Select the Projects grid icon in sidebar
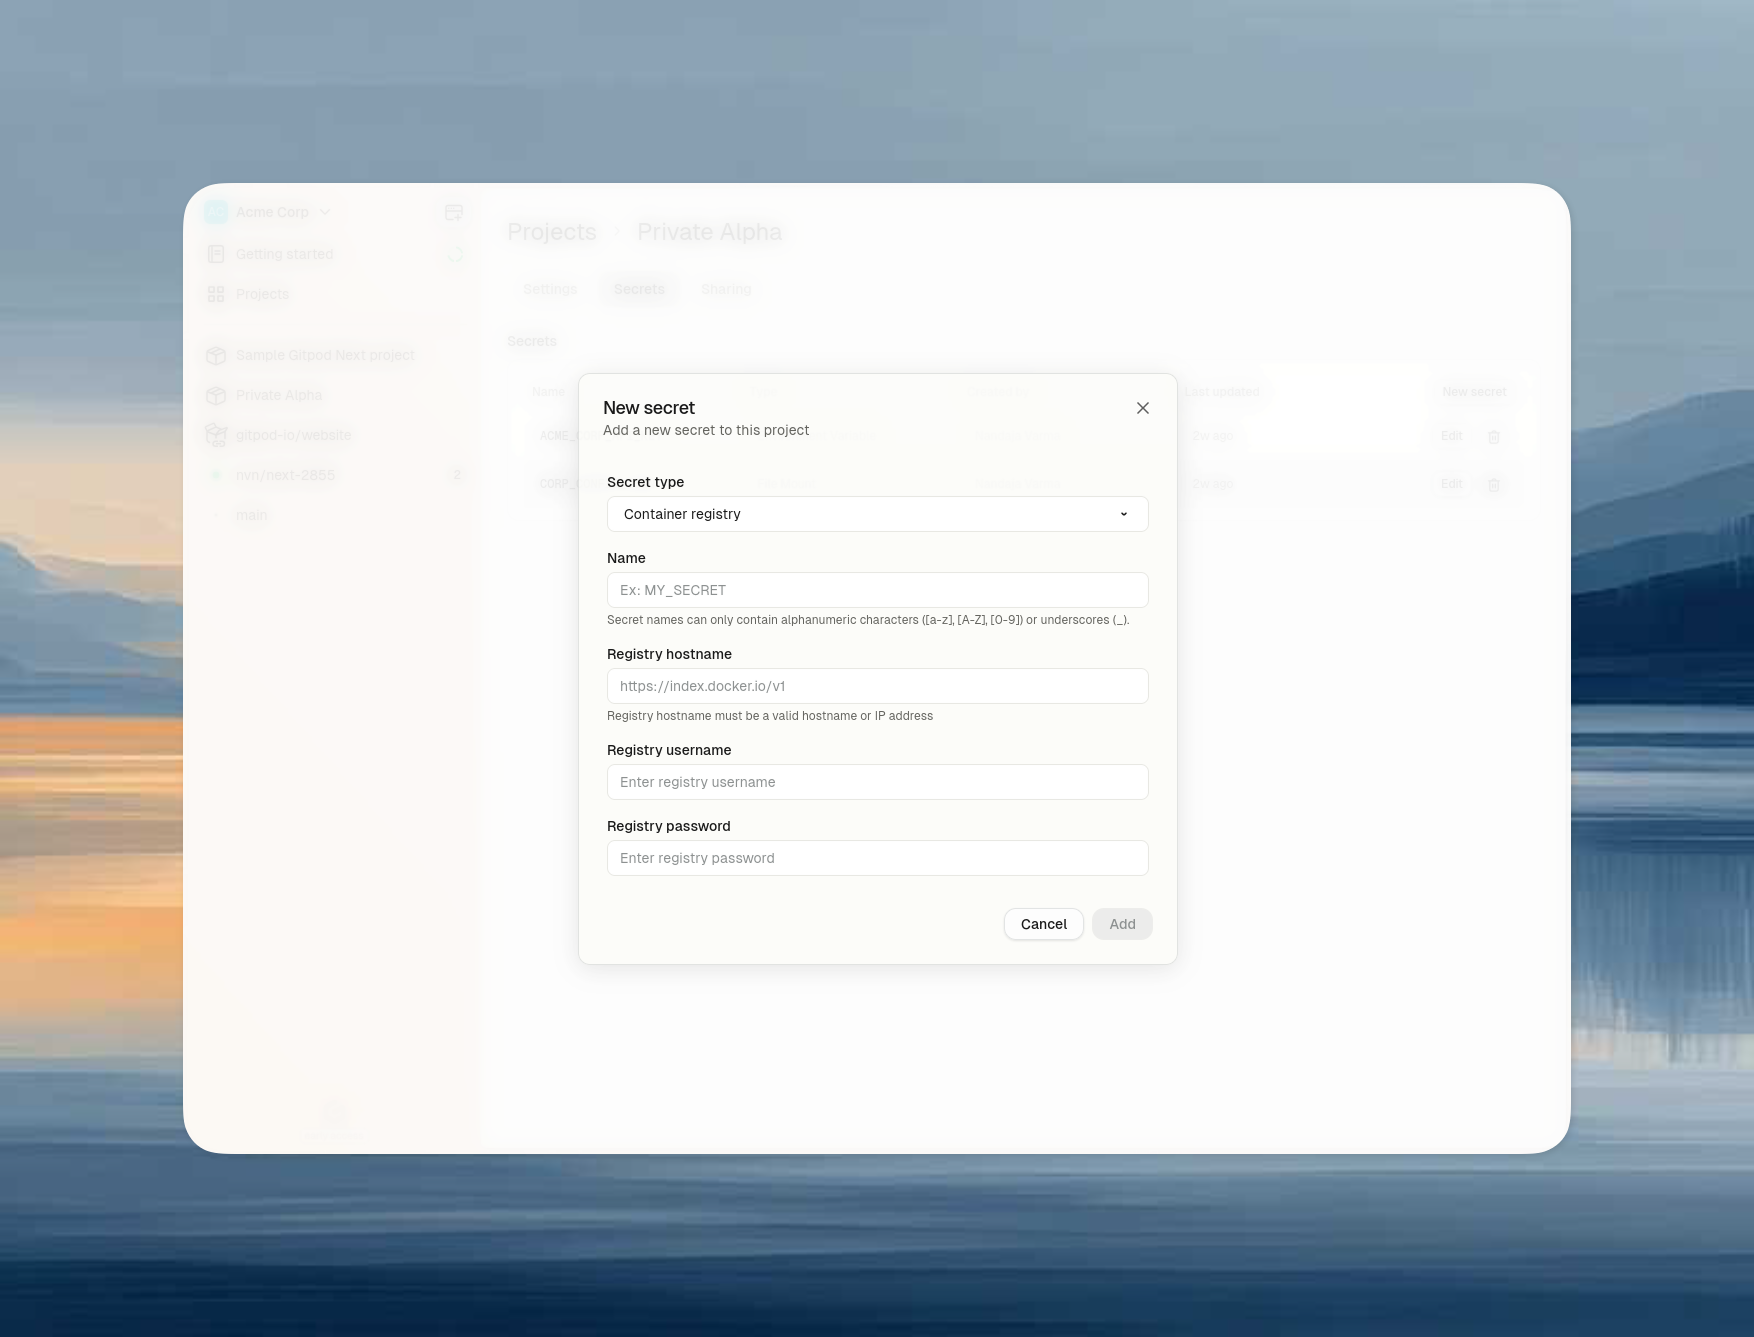Image resolution: width=1754 pixels, height=1337 pixels. pos(216,293)
